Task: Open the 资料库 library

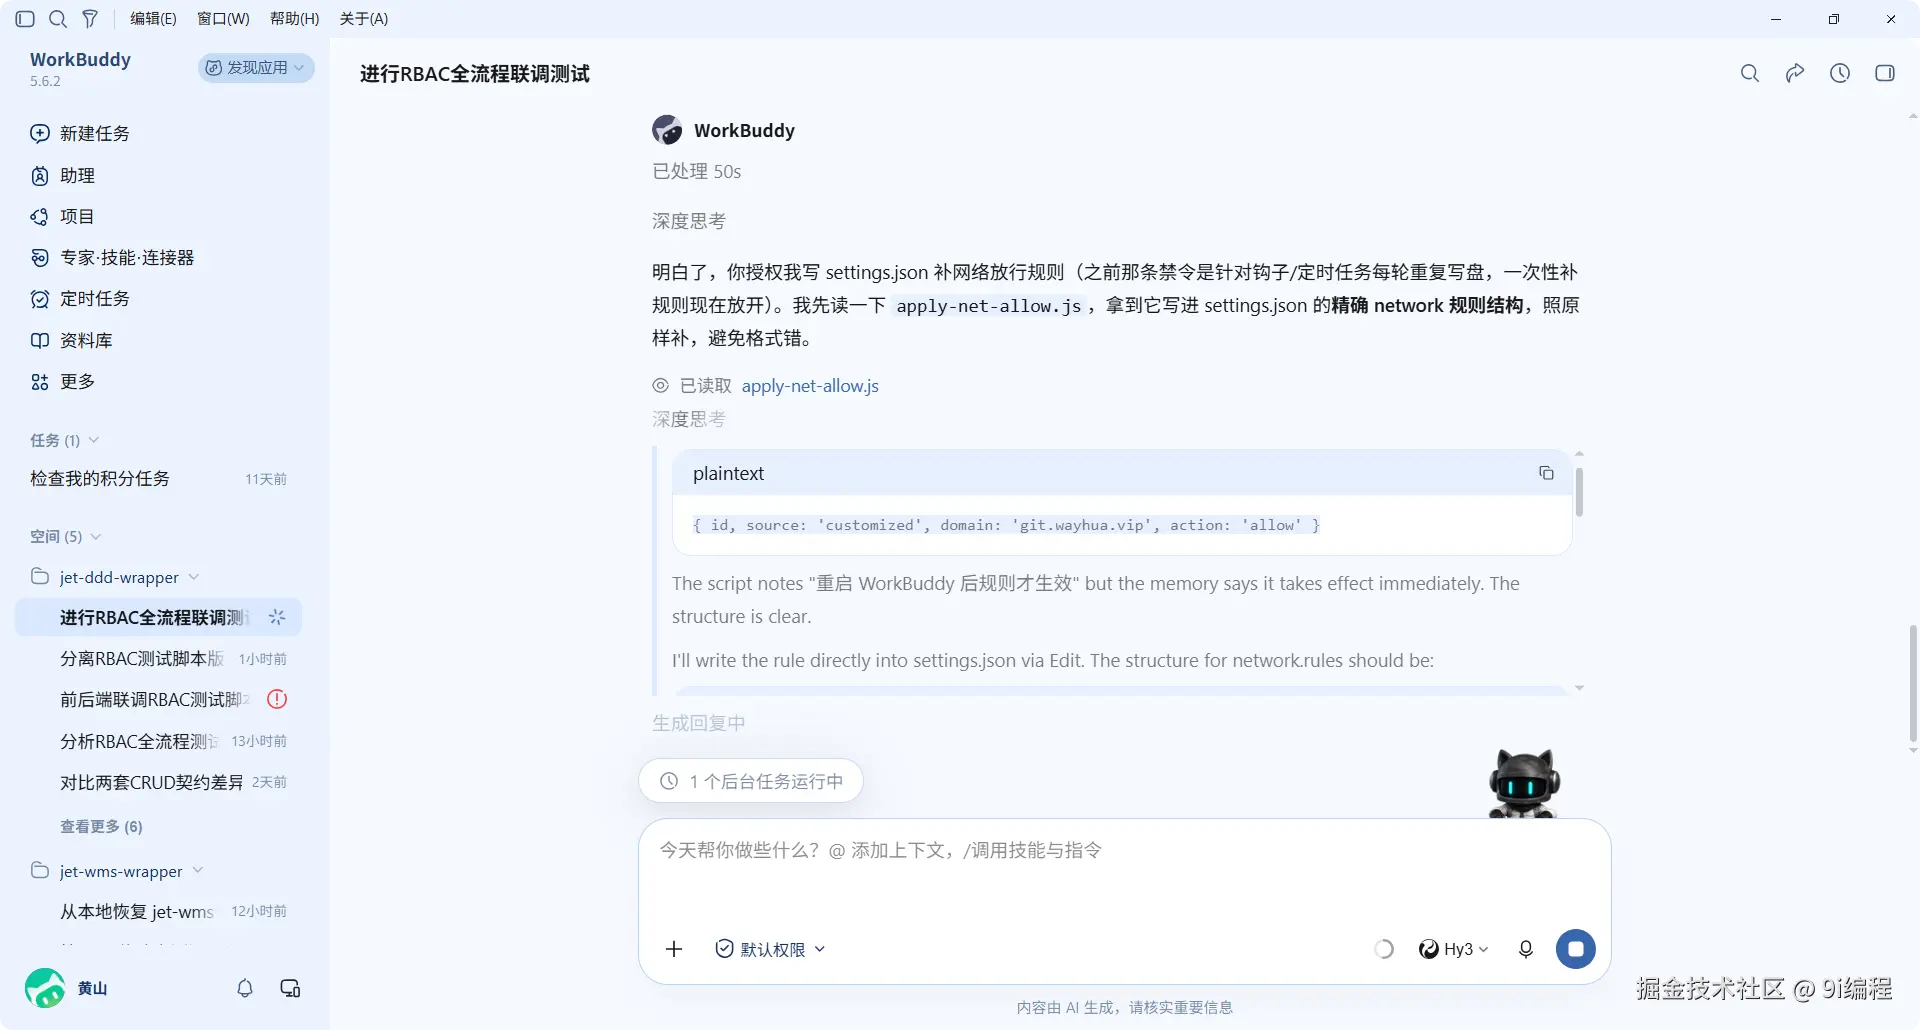Action: (x=71, y=340)
